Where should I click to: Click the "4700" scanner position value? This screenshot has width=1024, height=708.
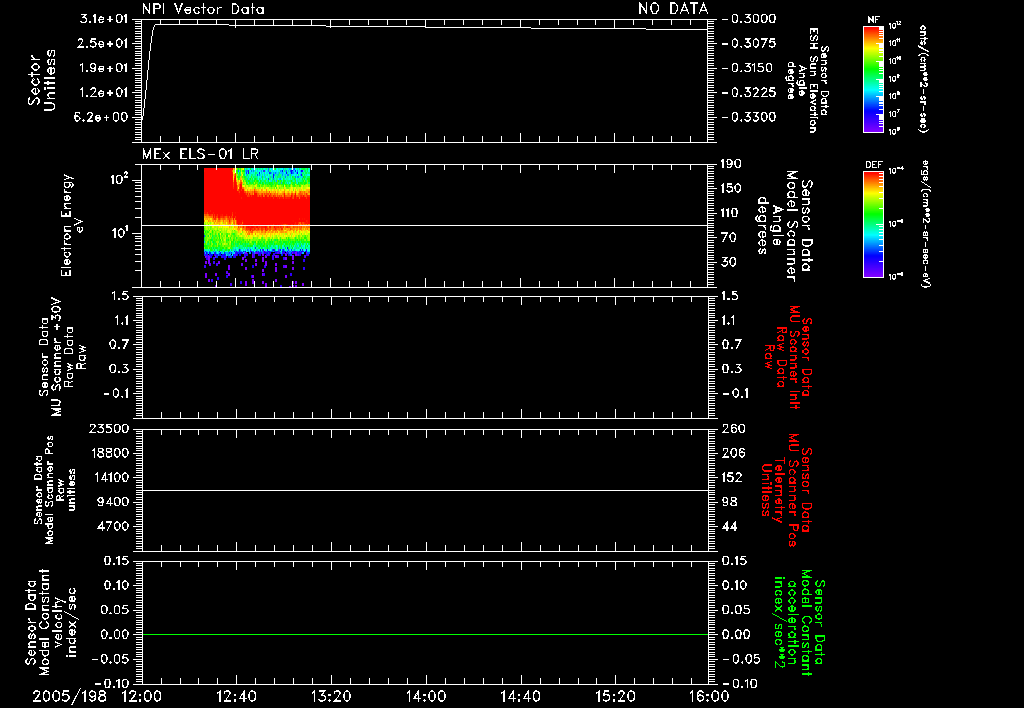pyautogui.click(x=112, y=526)
